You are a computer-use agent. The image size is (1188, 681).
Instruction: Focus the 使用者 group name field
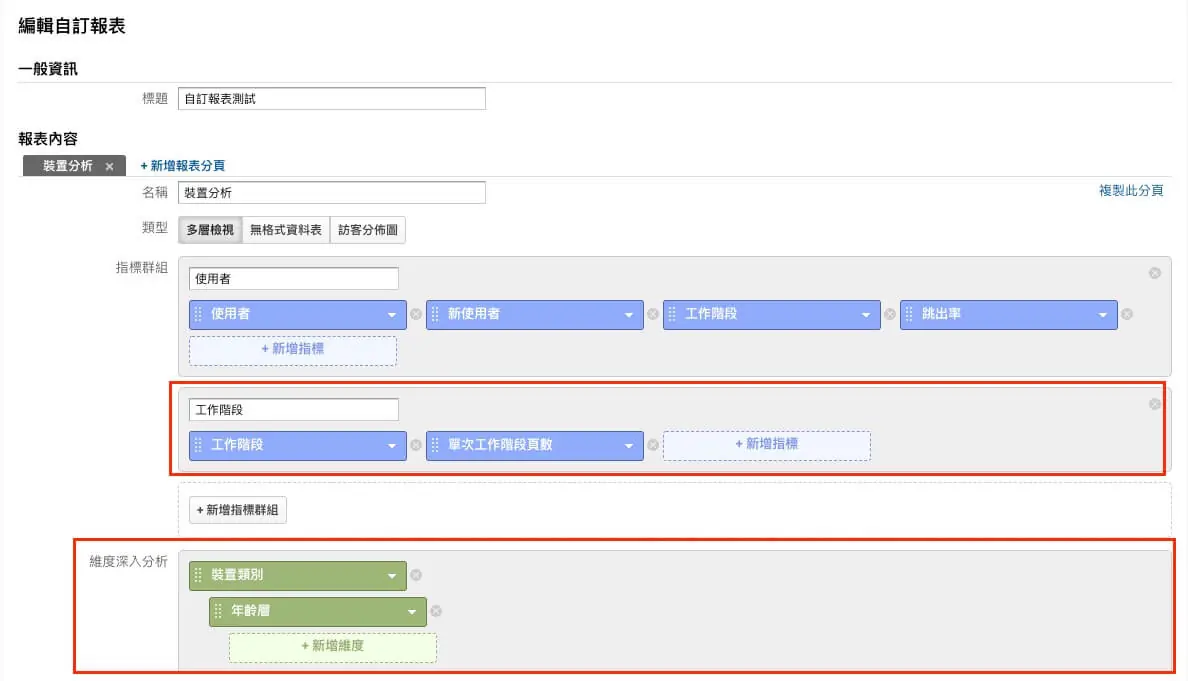click(x=293, y=279)
